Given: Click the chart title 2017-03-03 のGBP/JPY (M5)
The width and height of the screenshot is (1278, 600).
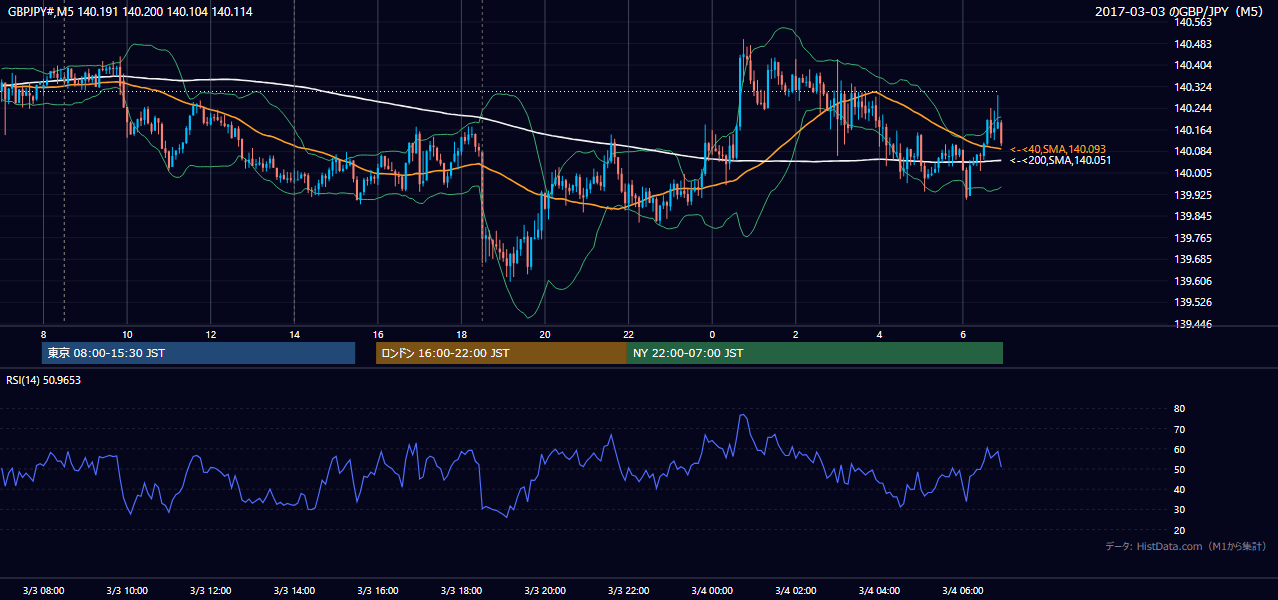Looking at the screenshot, I should click(x=1181, y=11).
